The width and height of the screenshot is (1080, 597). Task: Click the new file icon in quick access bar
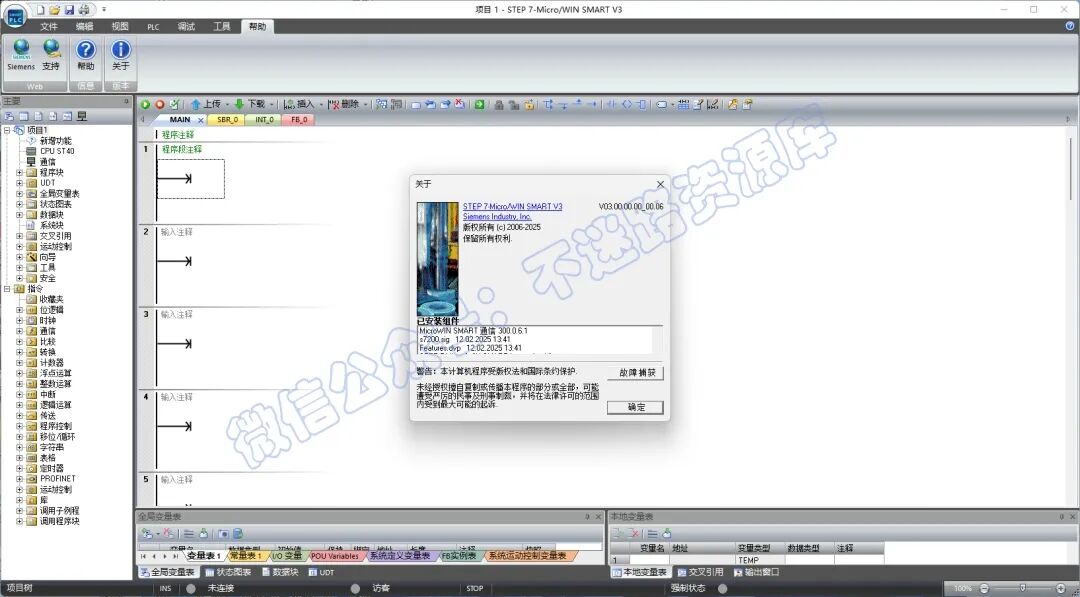coord(40,10)
